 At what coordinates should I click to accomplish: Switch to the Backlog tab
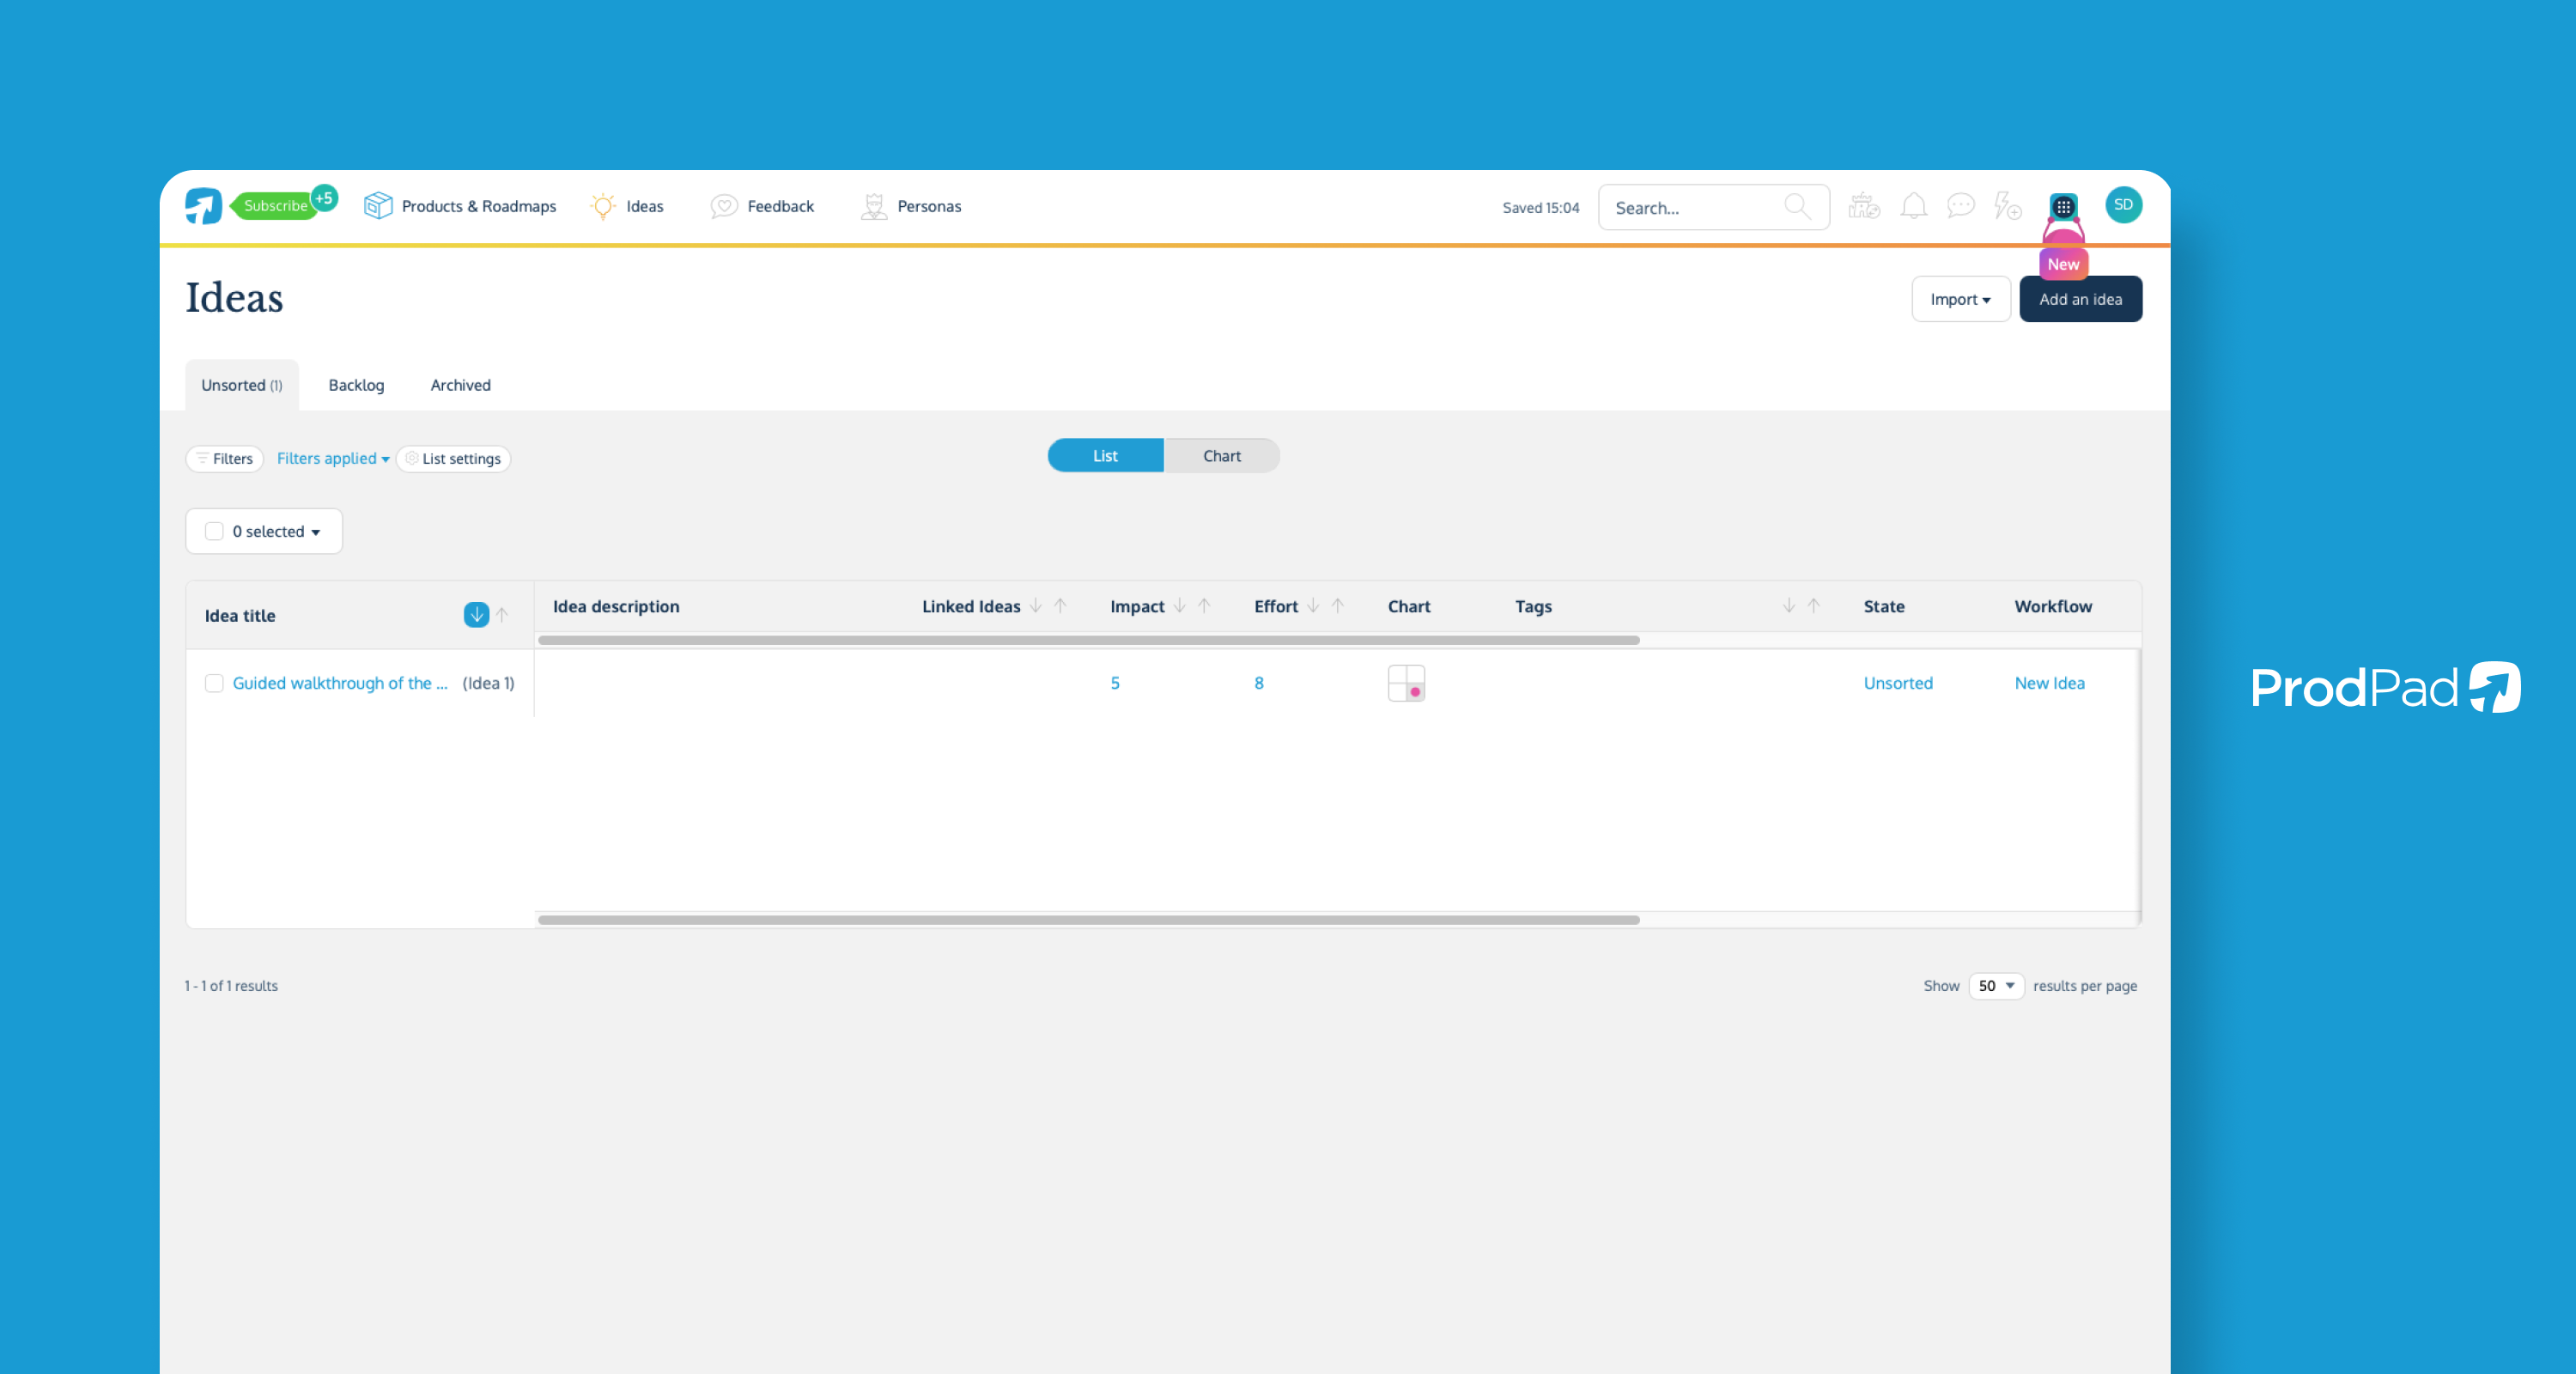(x=356, y=385)
